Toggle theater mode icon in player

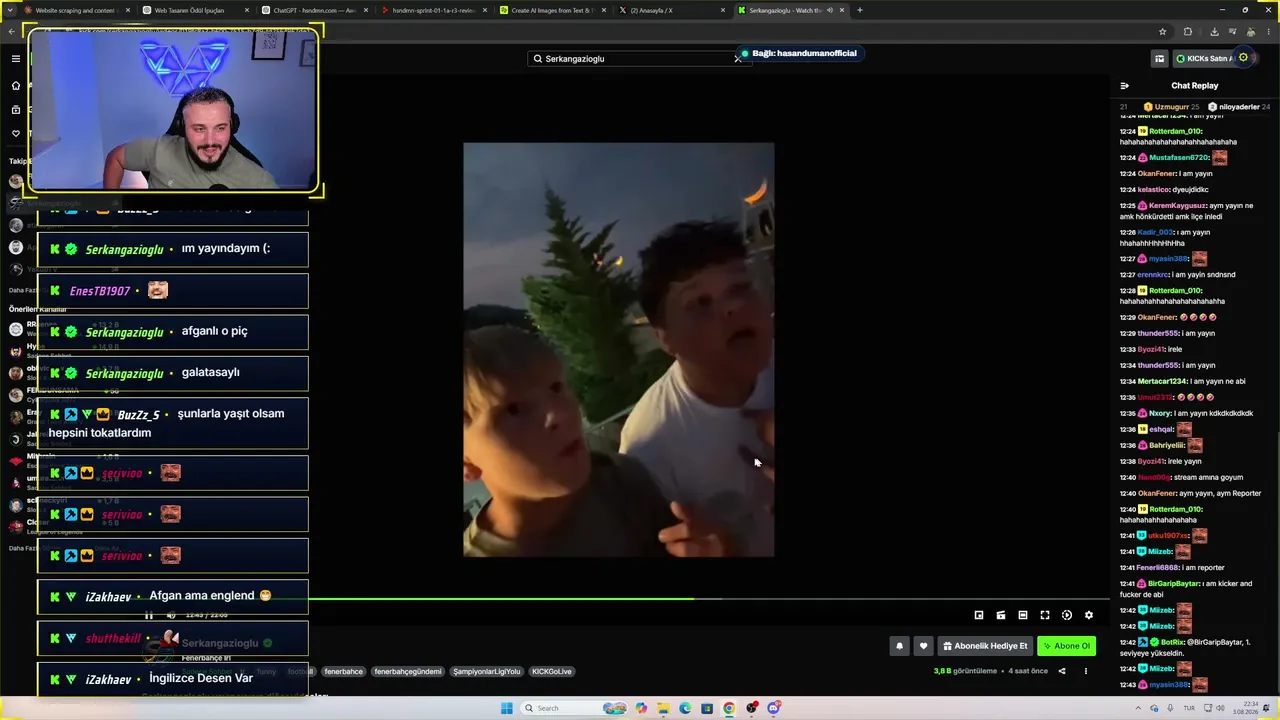pyautogui.click(x=1023, y=615)
